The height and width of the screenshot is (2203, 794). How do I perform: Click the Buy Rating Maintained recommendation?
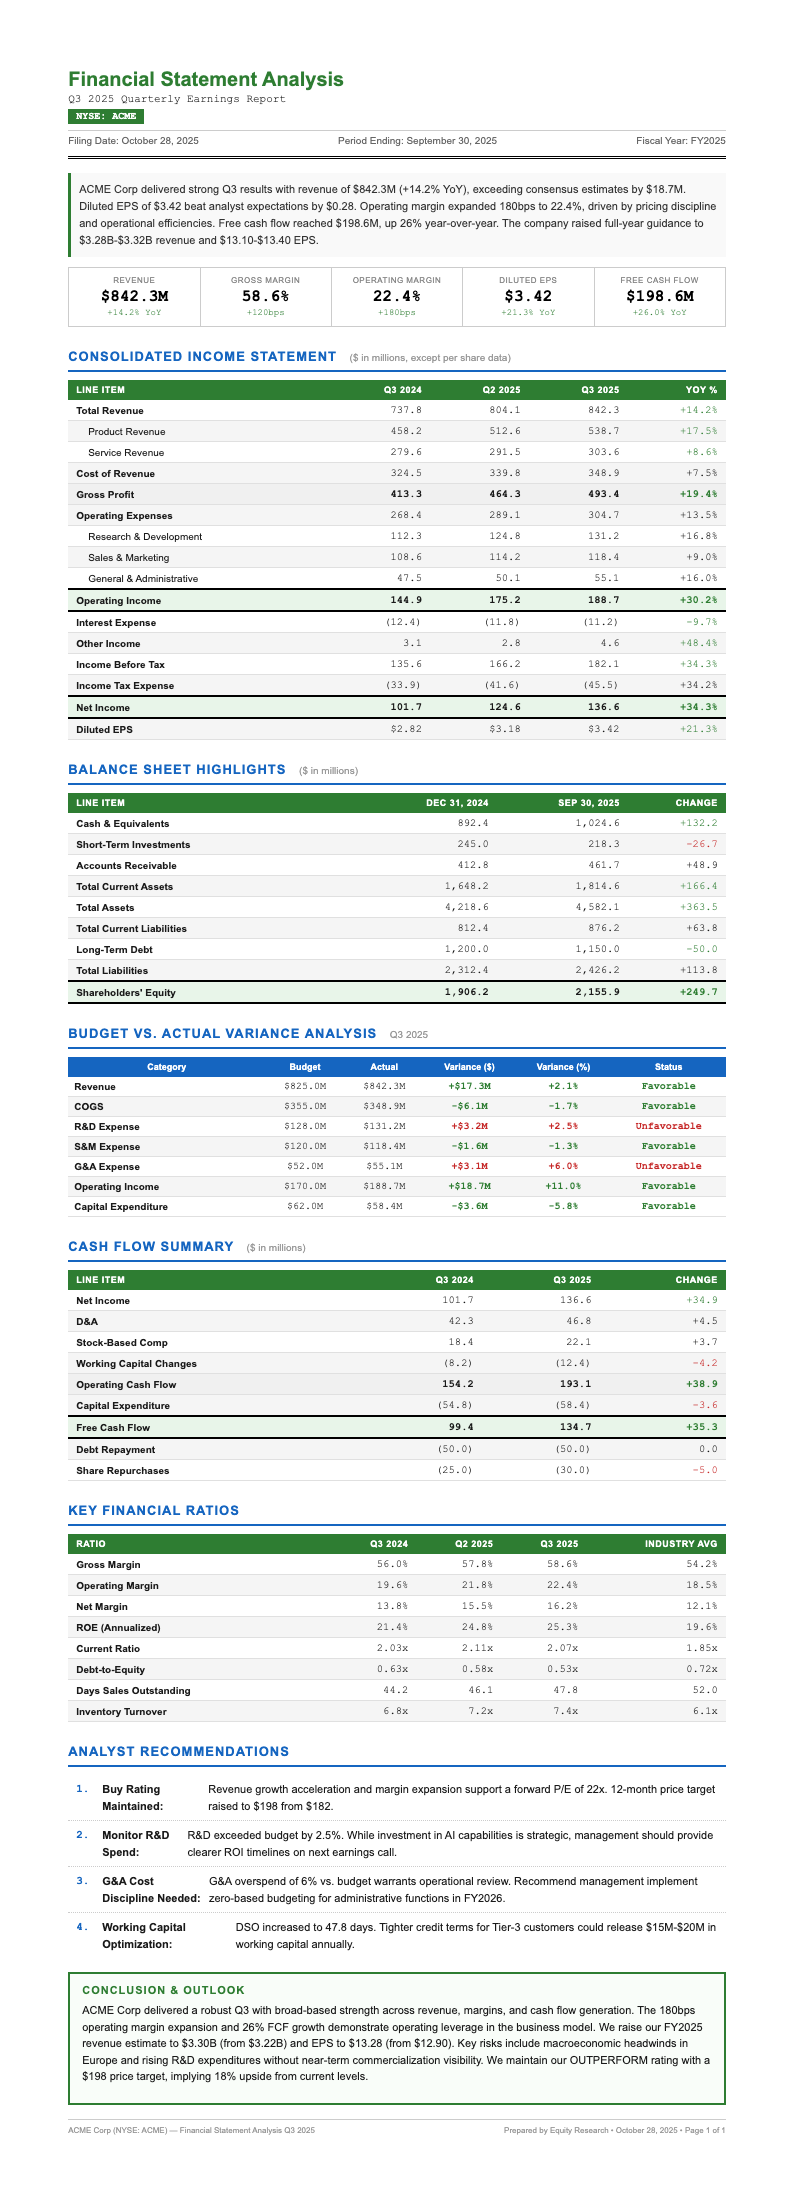pos(397,1797)
